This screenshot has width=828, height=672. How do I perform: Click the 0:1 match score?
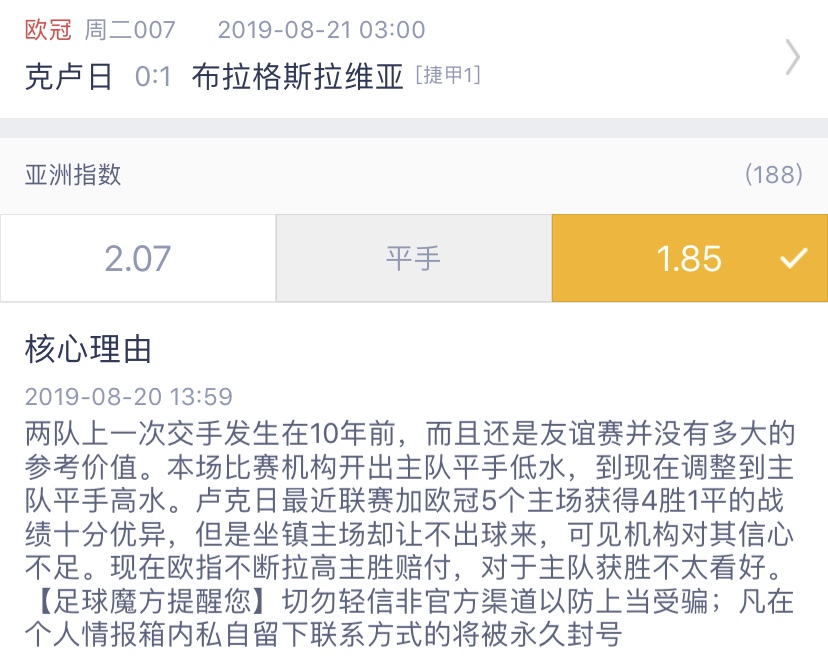tap(153, 77)
